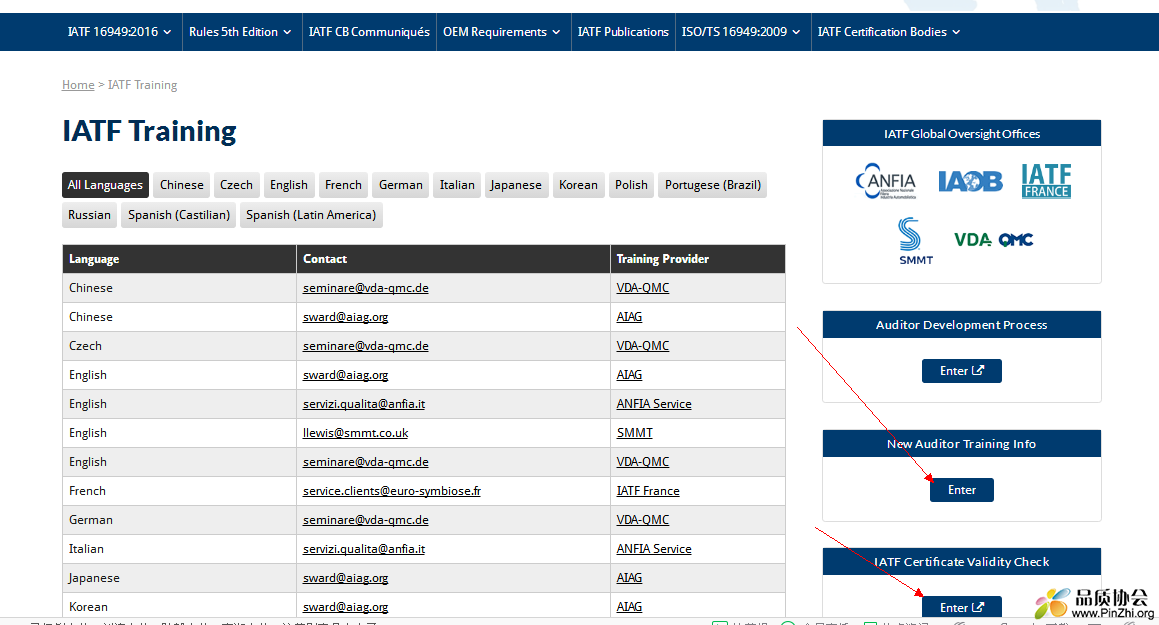Filter training by Polish

coord(631,185)
